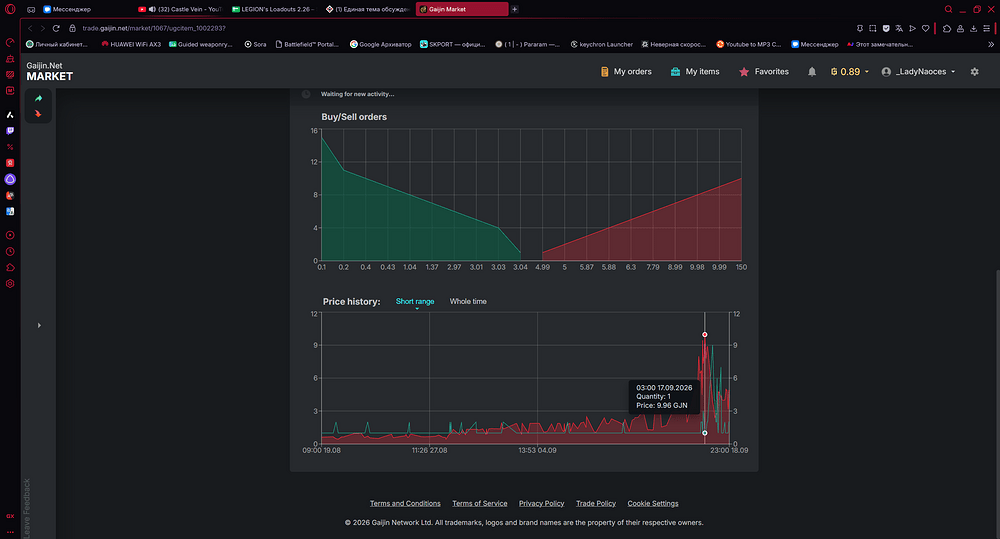Open ad blocker shield icon
This screenshot has height=539, width=1000.
pos(886,28)
